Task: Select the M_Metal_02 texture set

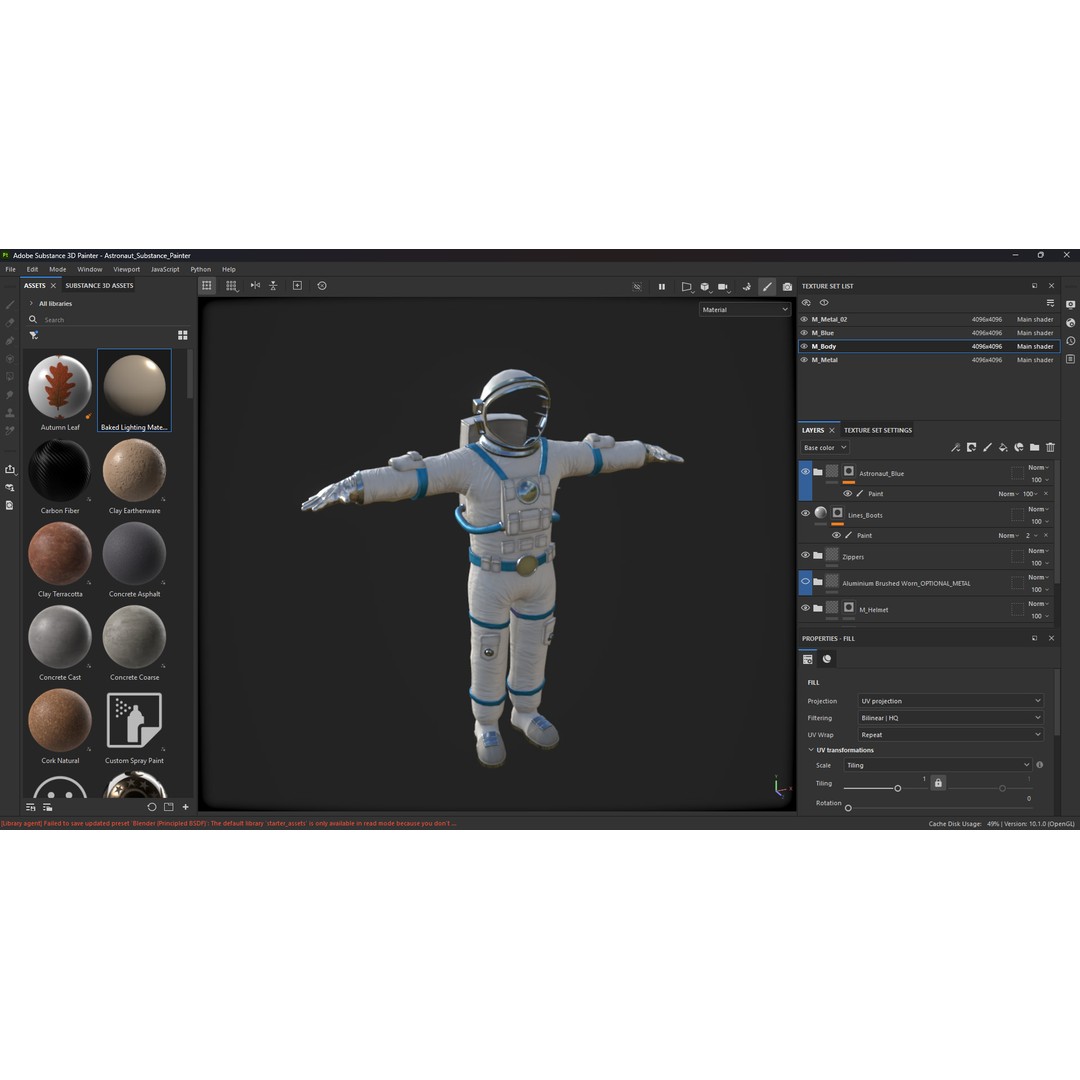Action: tap(831, 319)
